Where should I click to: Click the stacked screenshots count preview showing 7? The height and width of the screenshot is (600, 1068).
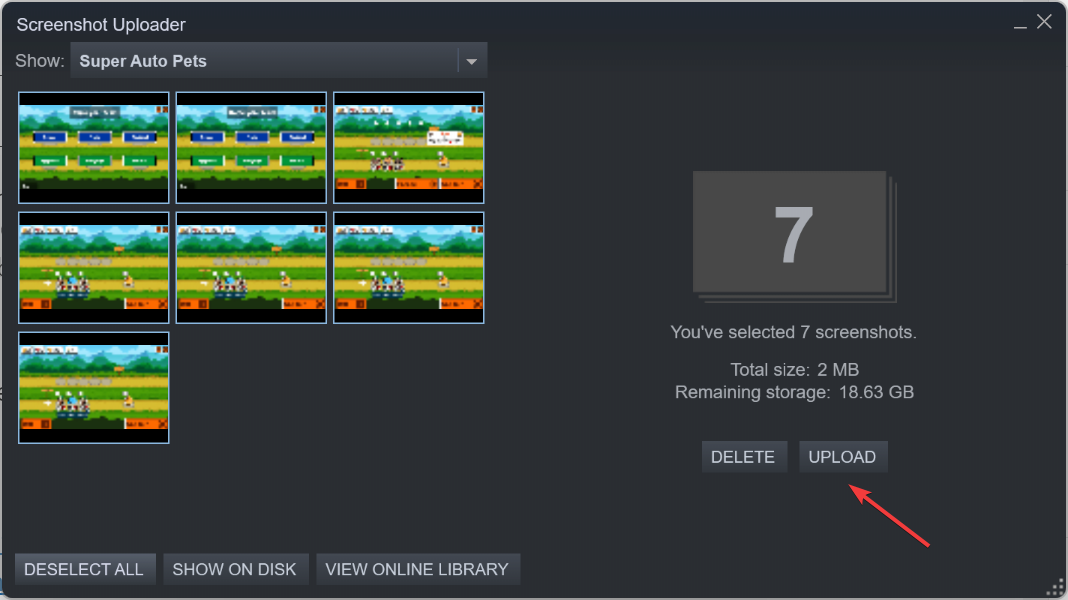coord(795,236)
